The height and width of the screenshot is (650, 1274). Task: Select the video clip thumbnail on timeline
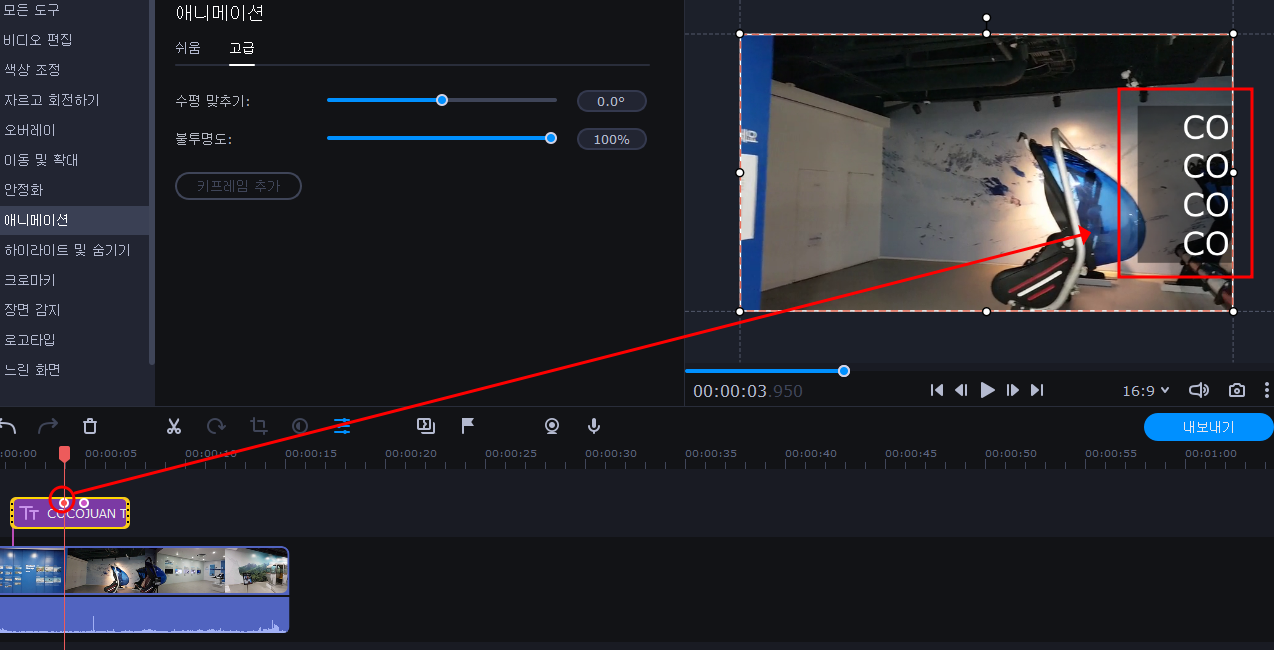(x=144, y=571)
